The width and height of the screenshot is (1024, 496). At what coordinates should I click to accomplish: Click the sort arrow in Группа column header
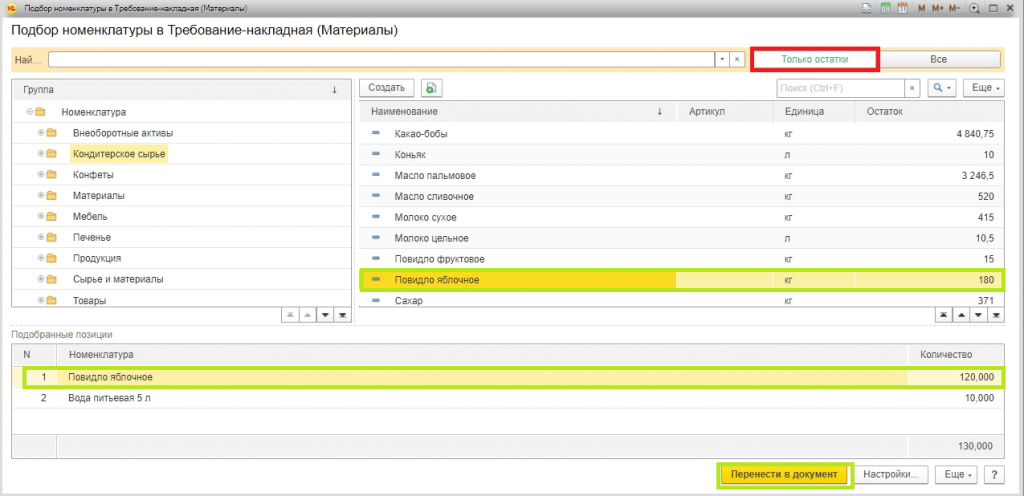pos(334,90)
